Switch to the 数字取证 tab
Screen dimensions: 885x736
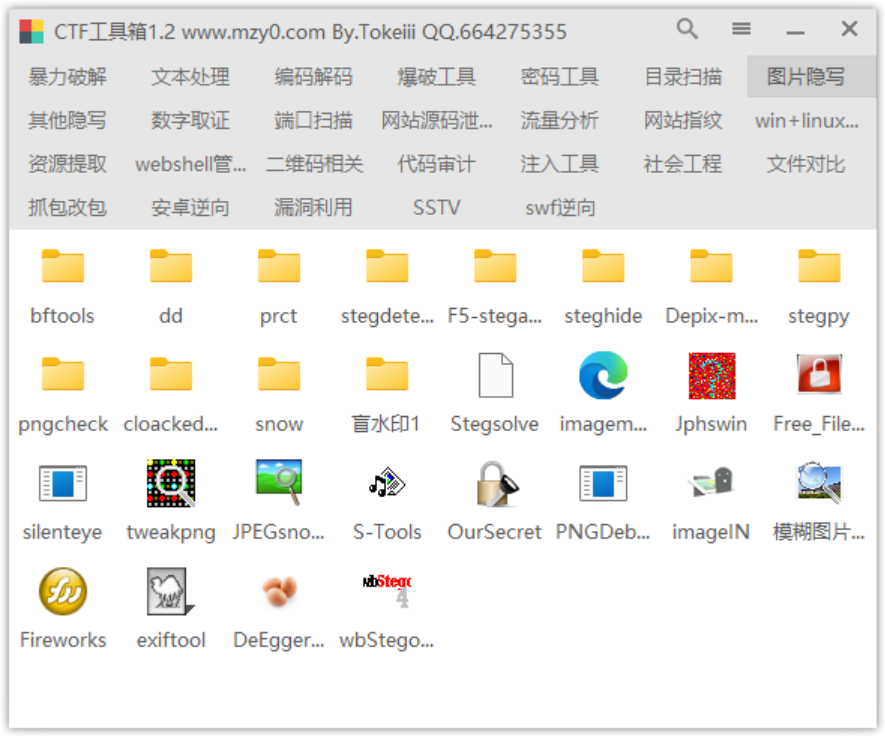click(x=191, y=120)
